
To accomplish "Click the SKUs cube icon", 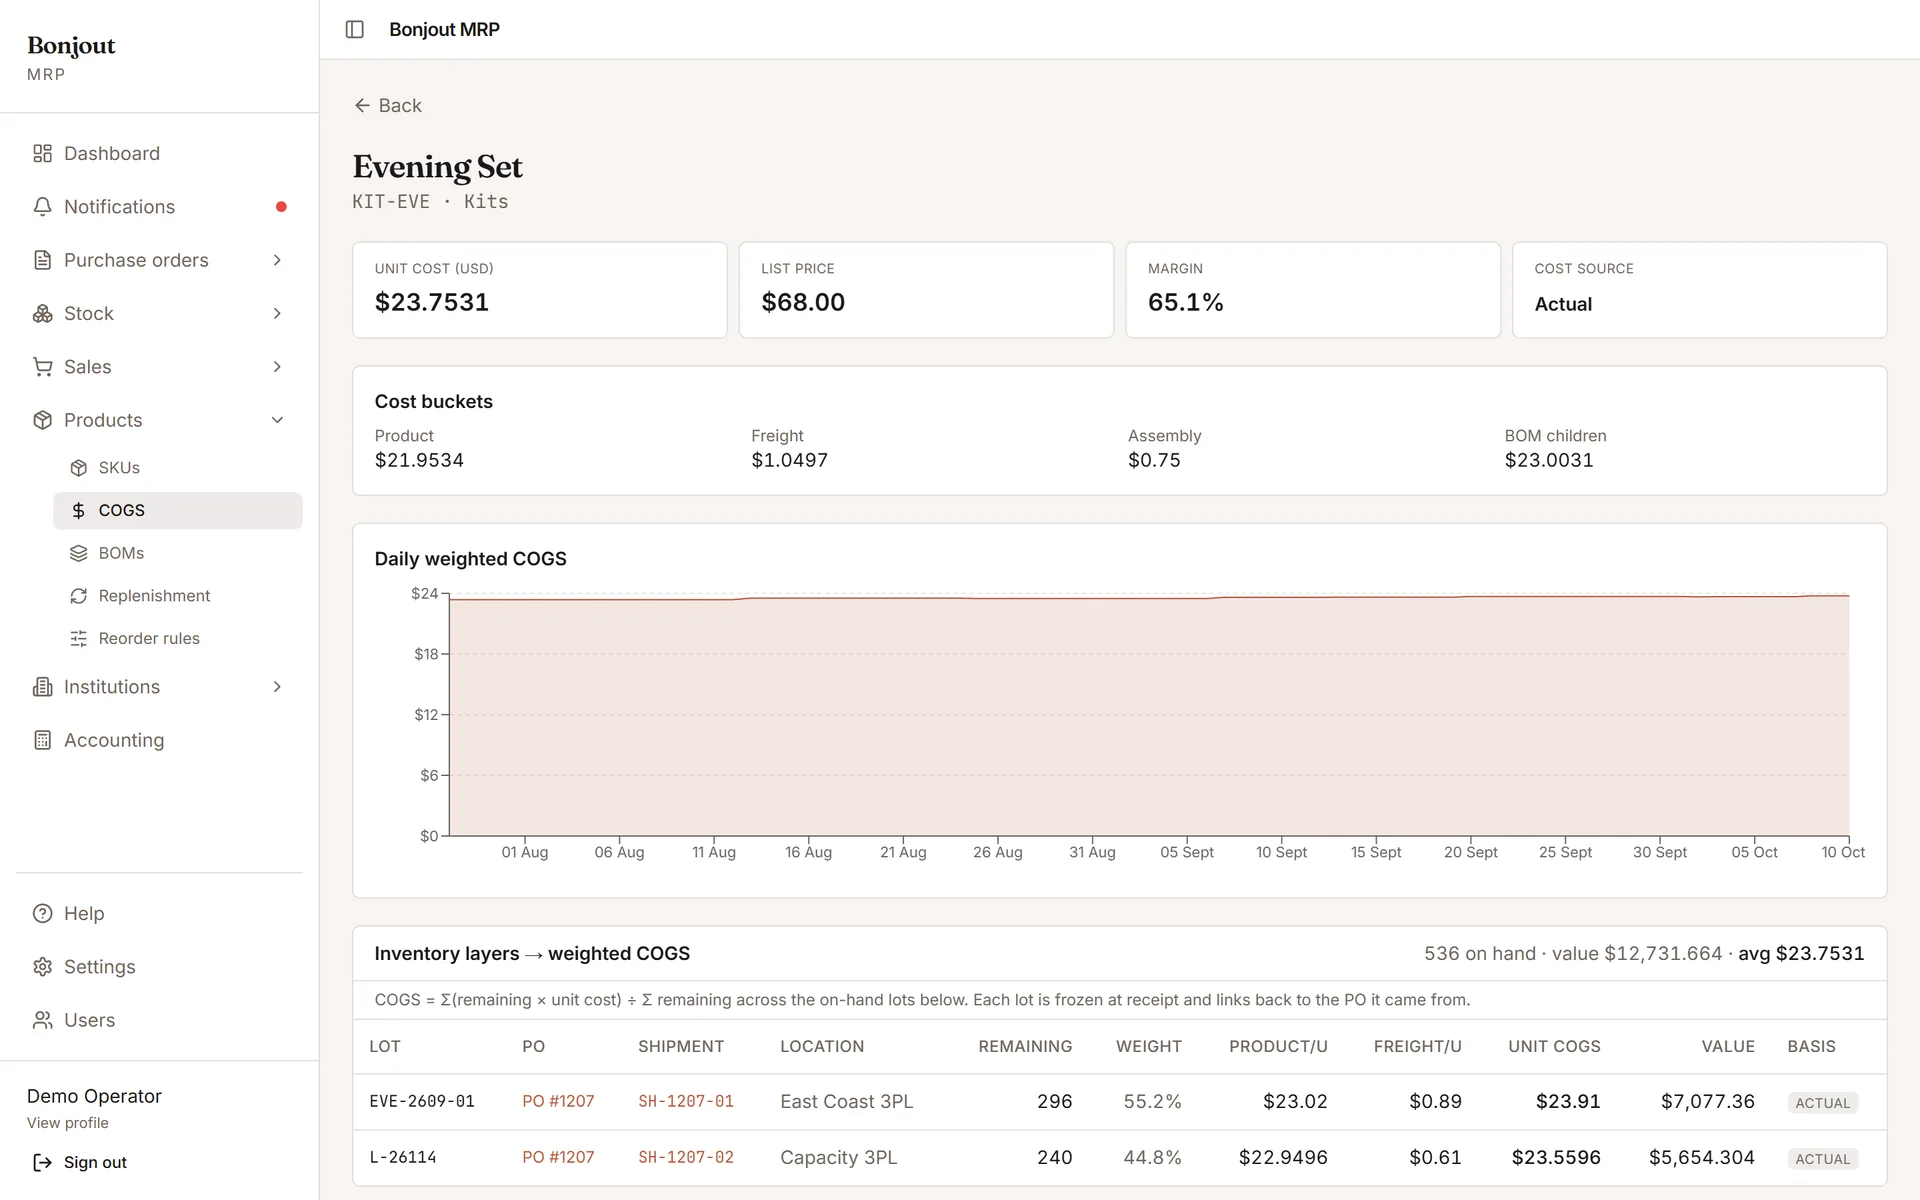I will (x=79, y=468).
